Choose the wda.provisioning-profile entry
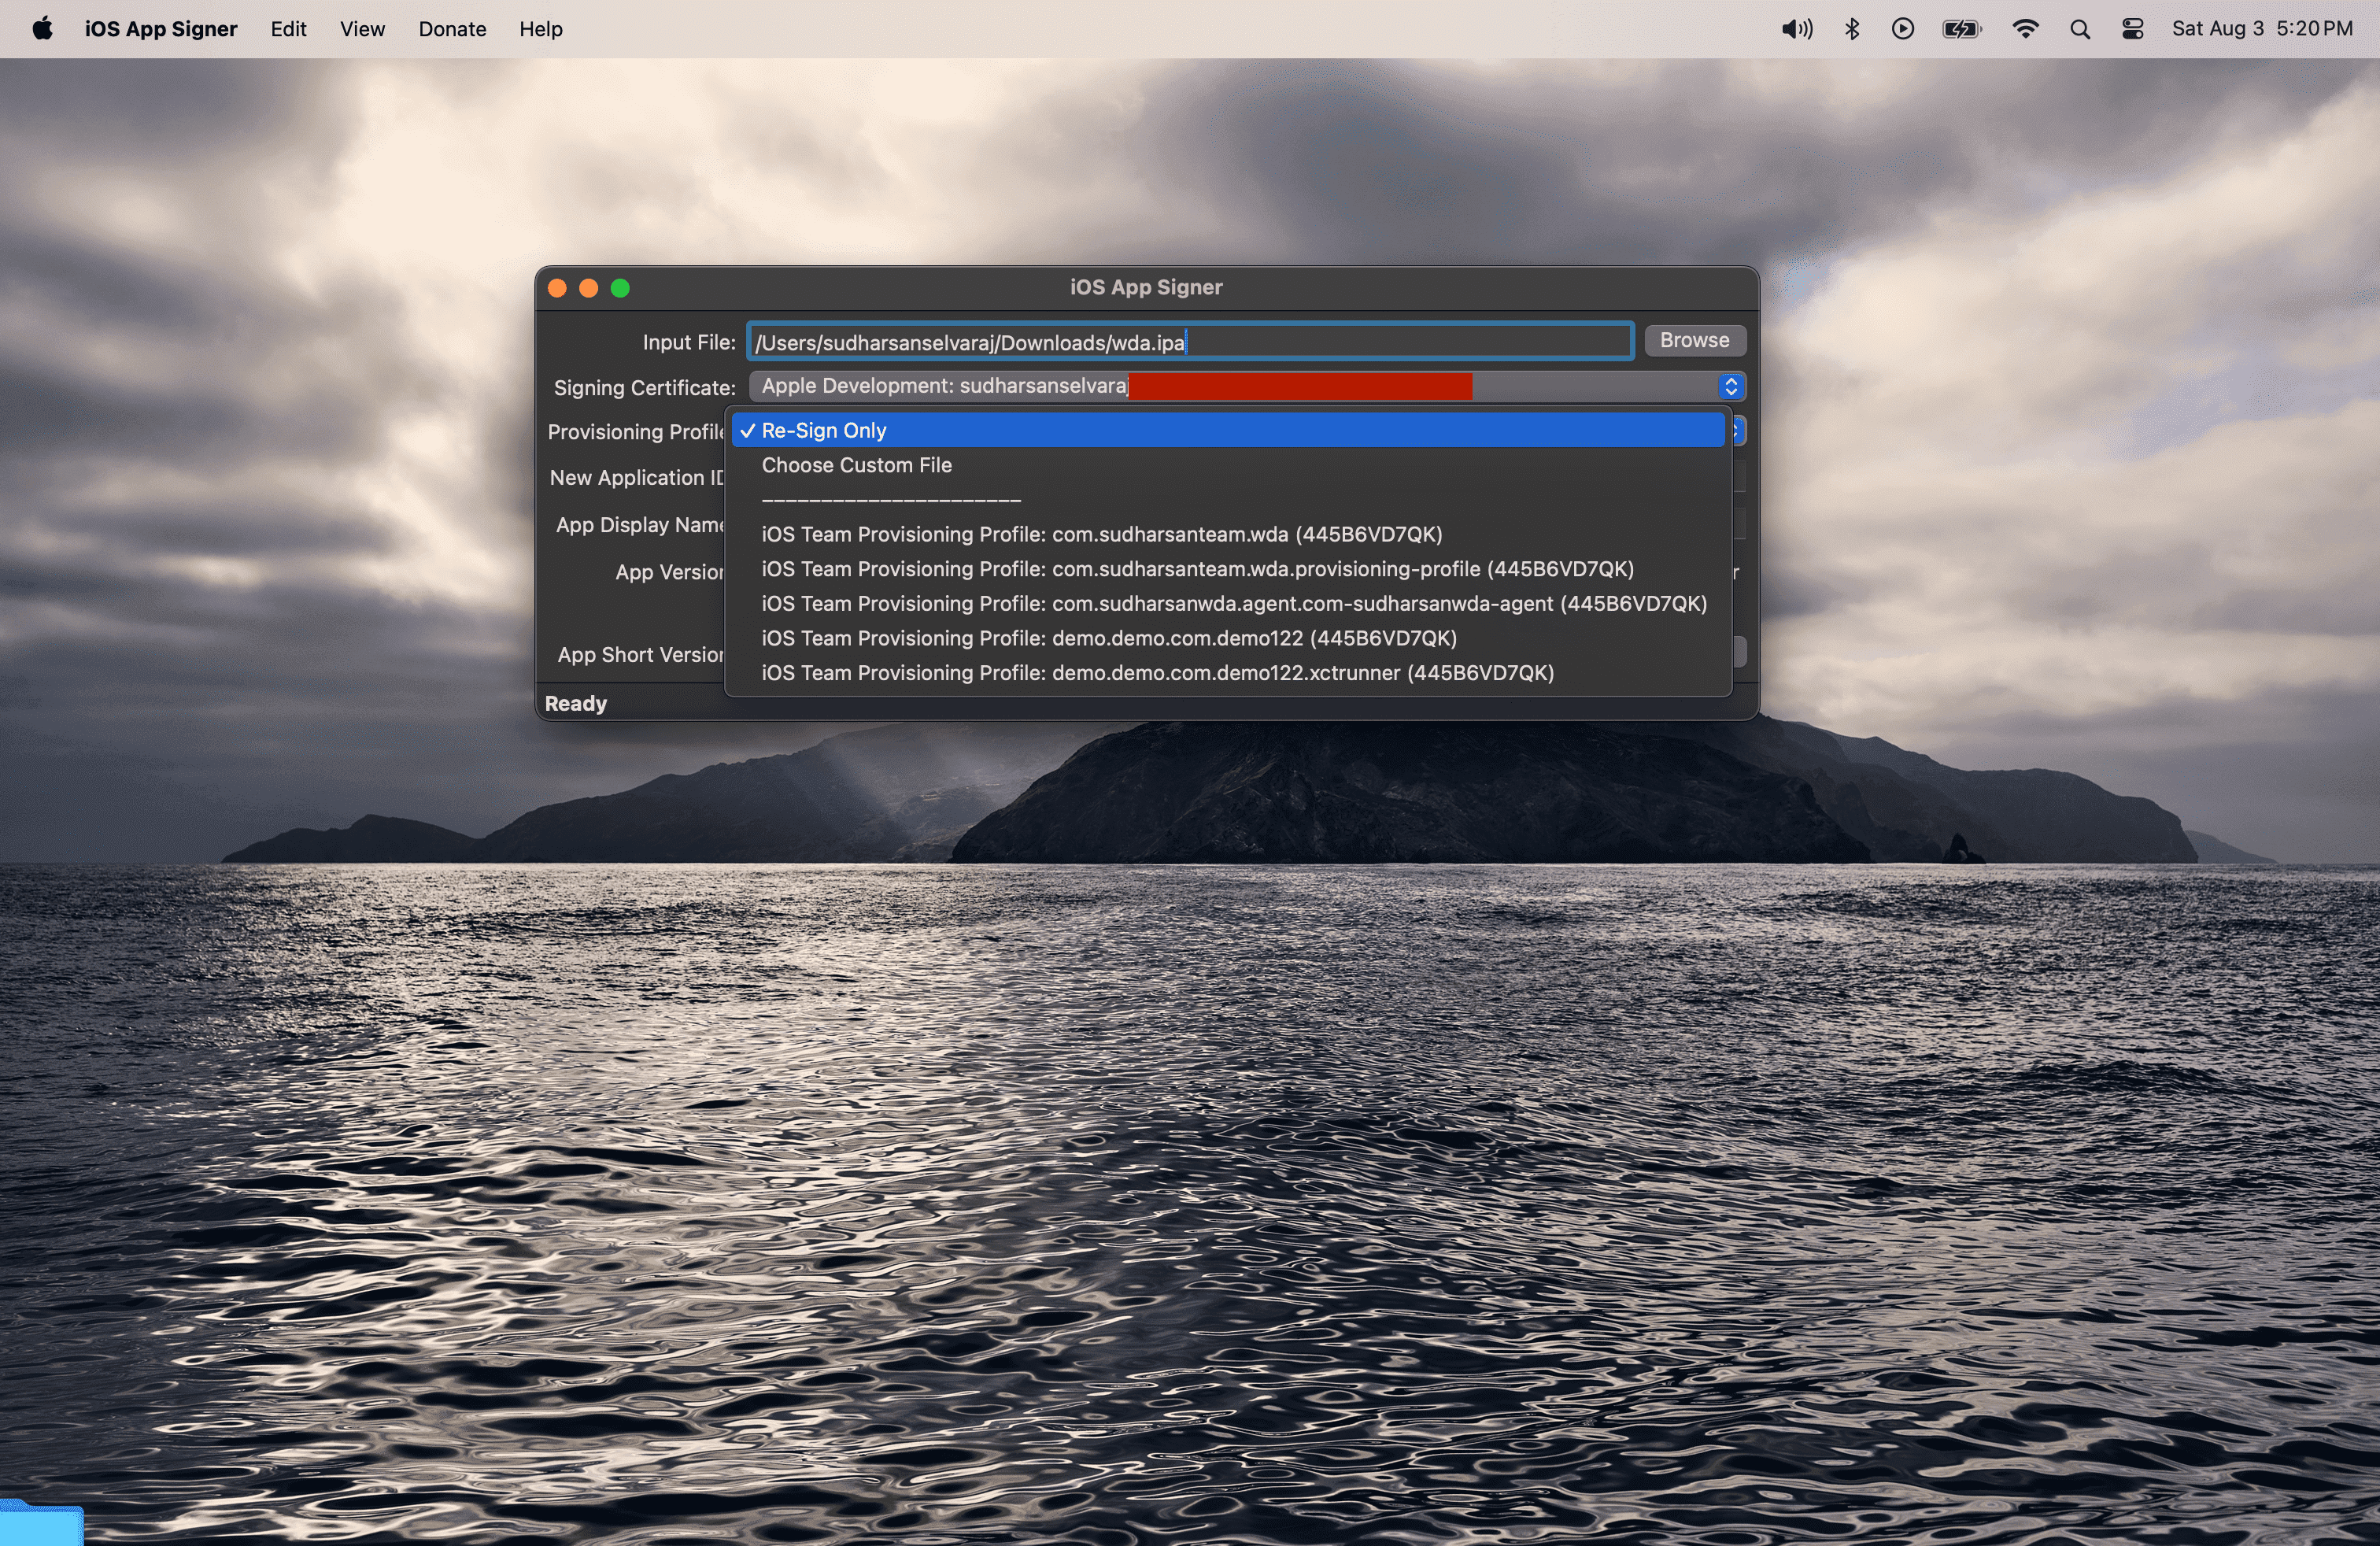The image size is (2380, 1546). pyautogui.click(x=1197, y=569)
